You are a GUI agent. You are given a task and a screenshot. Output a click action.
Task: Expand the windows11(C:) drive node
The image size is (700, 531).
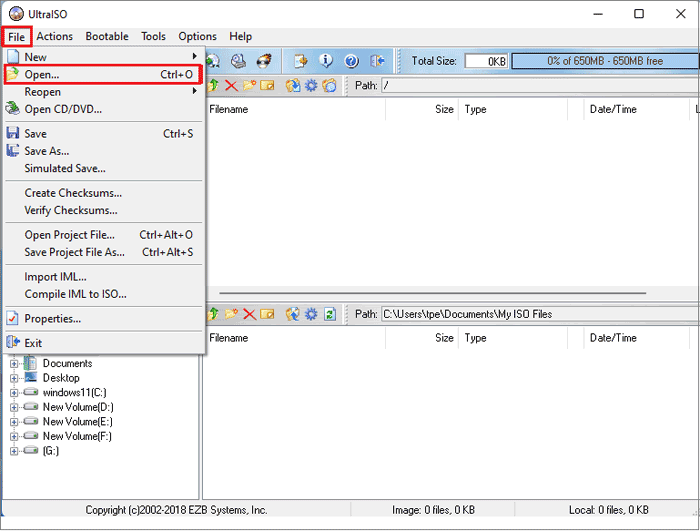pyautogui.click(x=14, y=393)
